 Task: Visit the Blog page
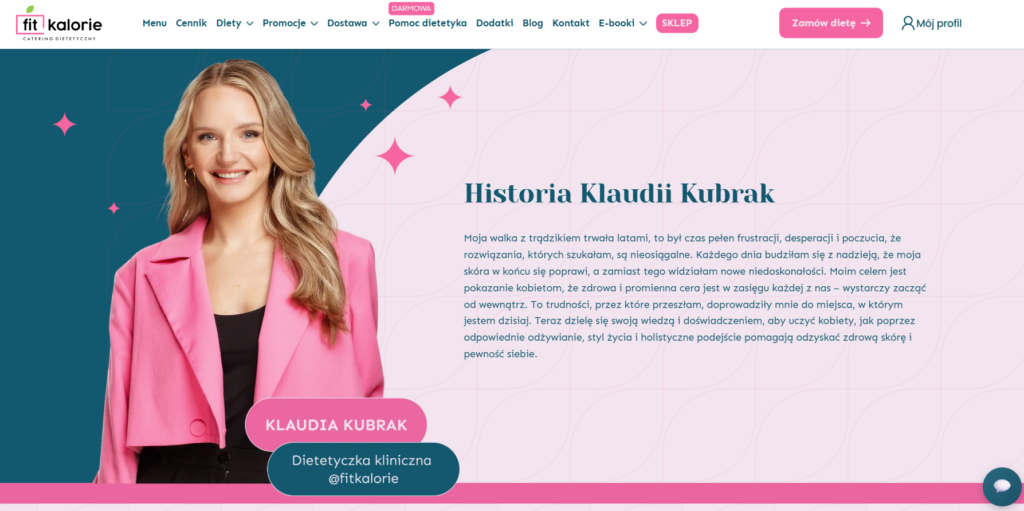tap(533, 24)
